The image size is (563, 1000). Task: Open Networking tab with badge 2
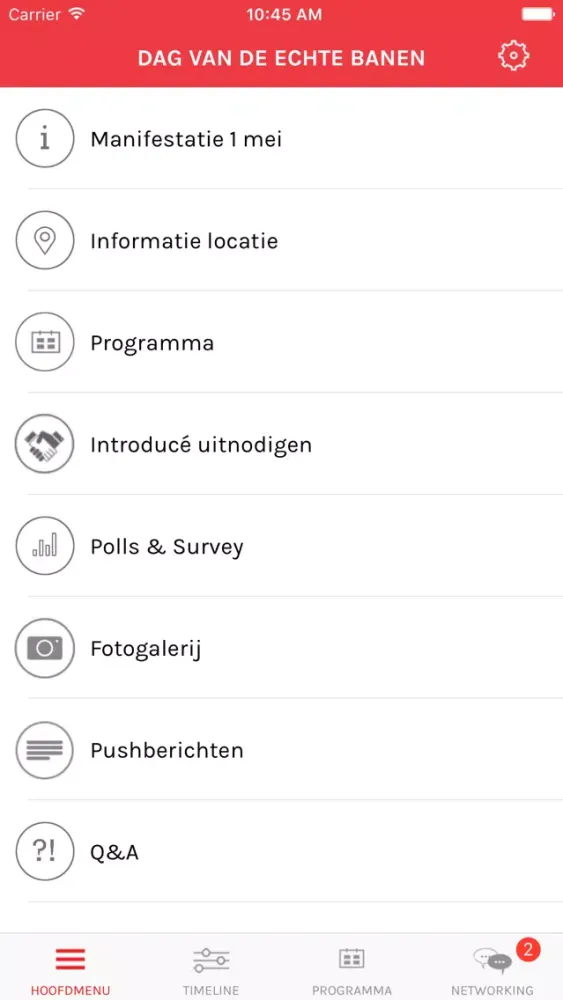click(x=492, y=968)
